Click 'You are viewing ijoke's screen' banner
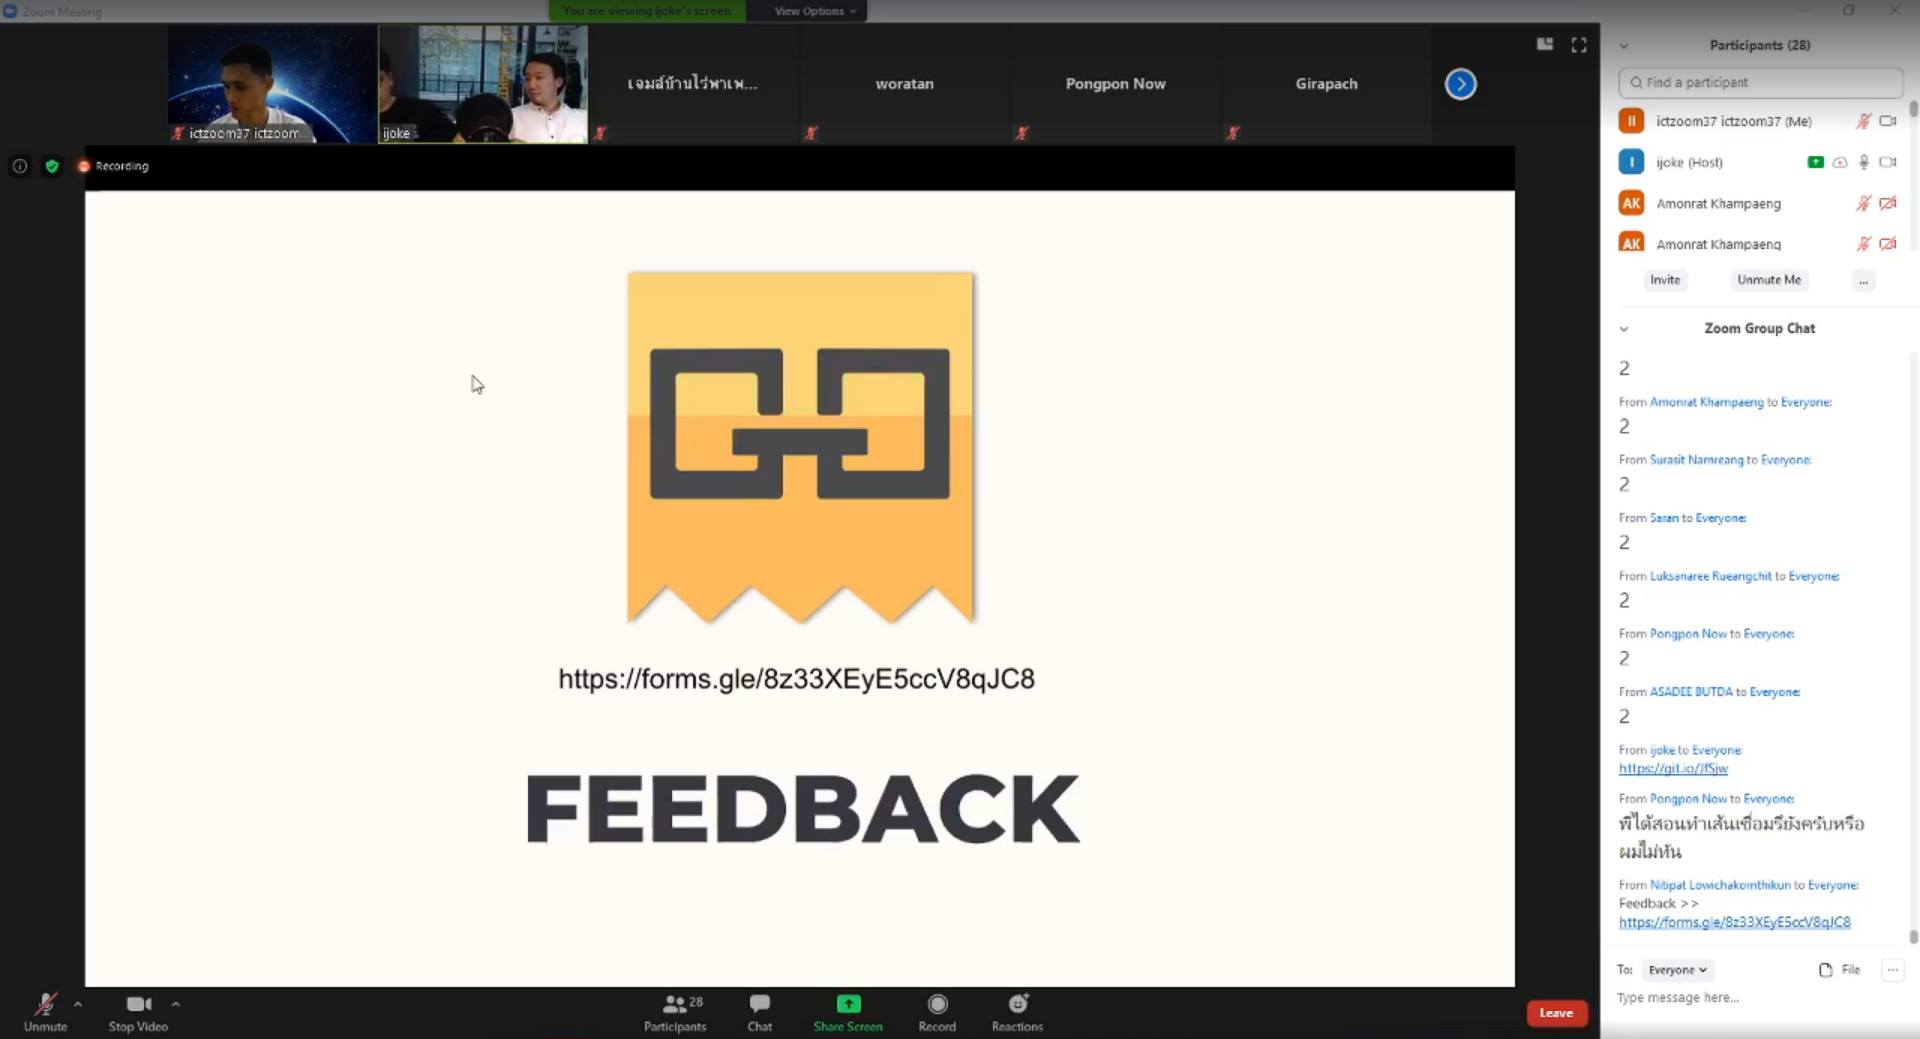1920x1039 pixels. pyautogui.click(x=647, y=11)
